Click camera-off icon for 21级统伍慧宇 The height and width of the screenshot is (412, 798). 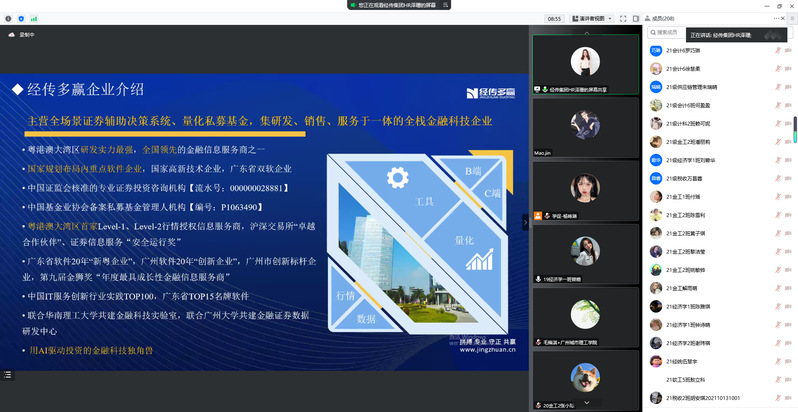click(788, 361)
